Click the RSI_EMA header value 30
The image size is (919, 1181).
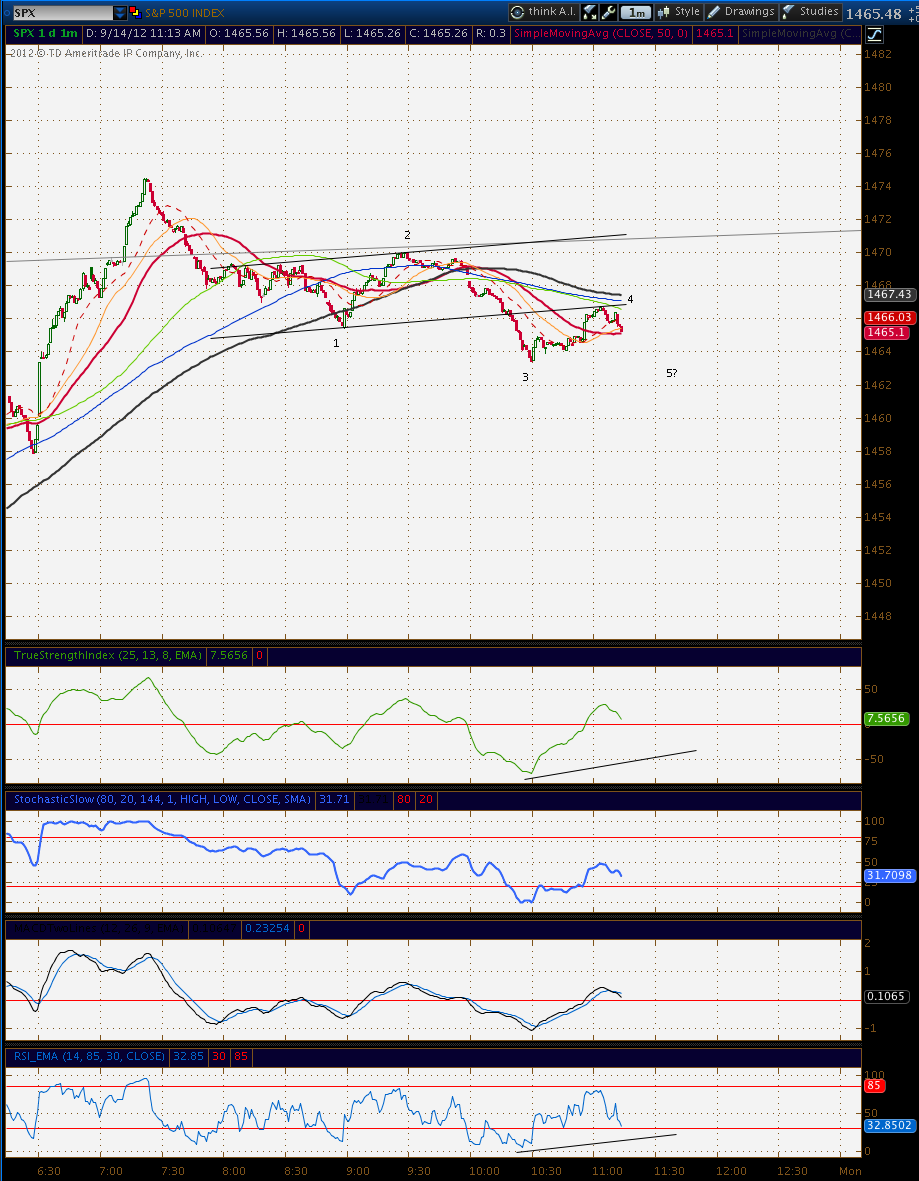218,1056
